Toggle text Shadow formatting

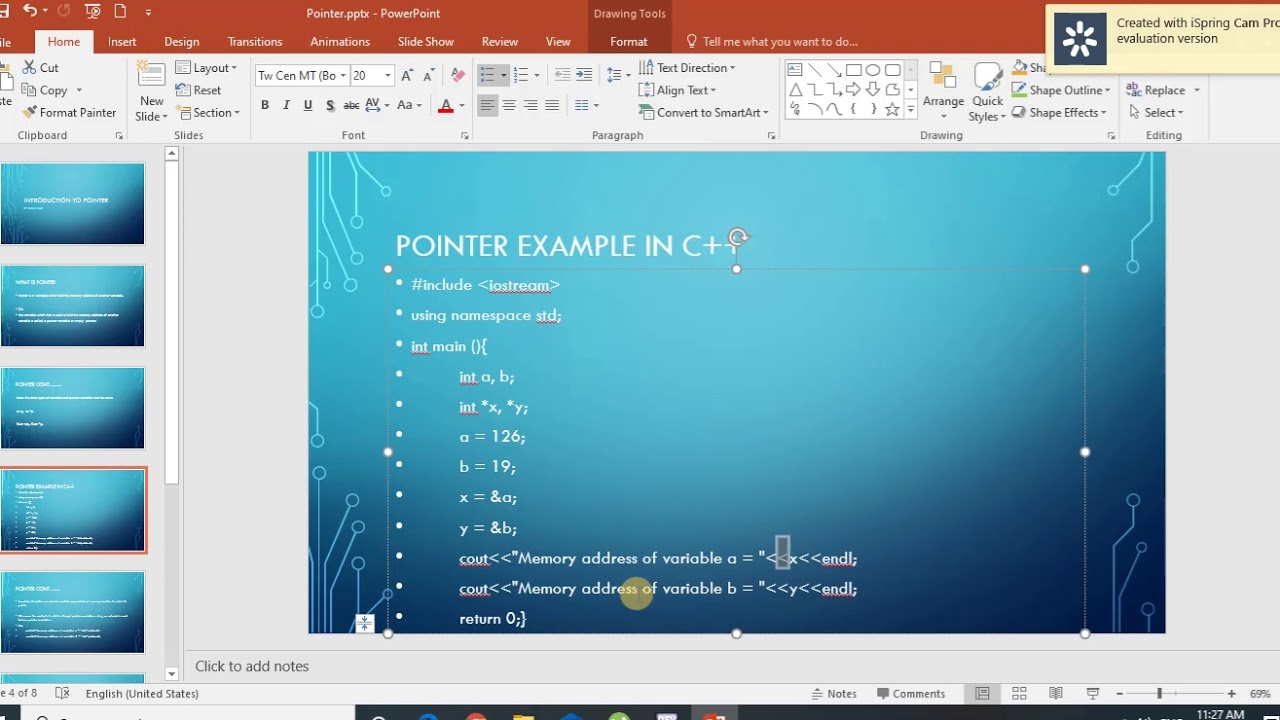pyautogui.click(x=330, y=105)
